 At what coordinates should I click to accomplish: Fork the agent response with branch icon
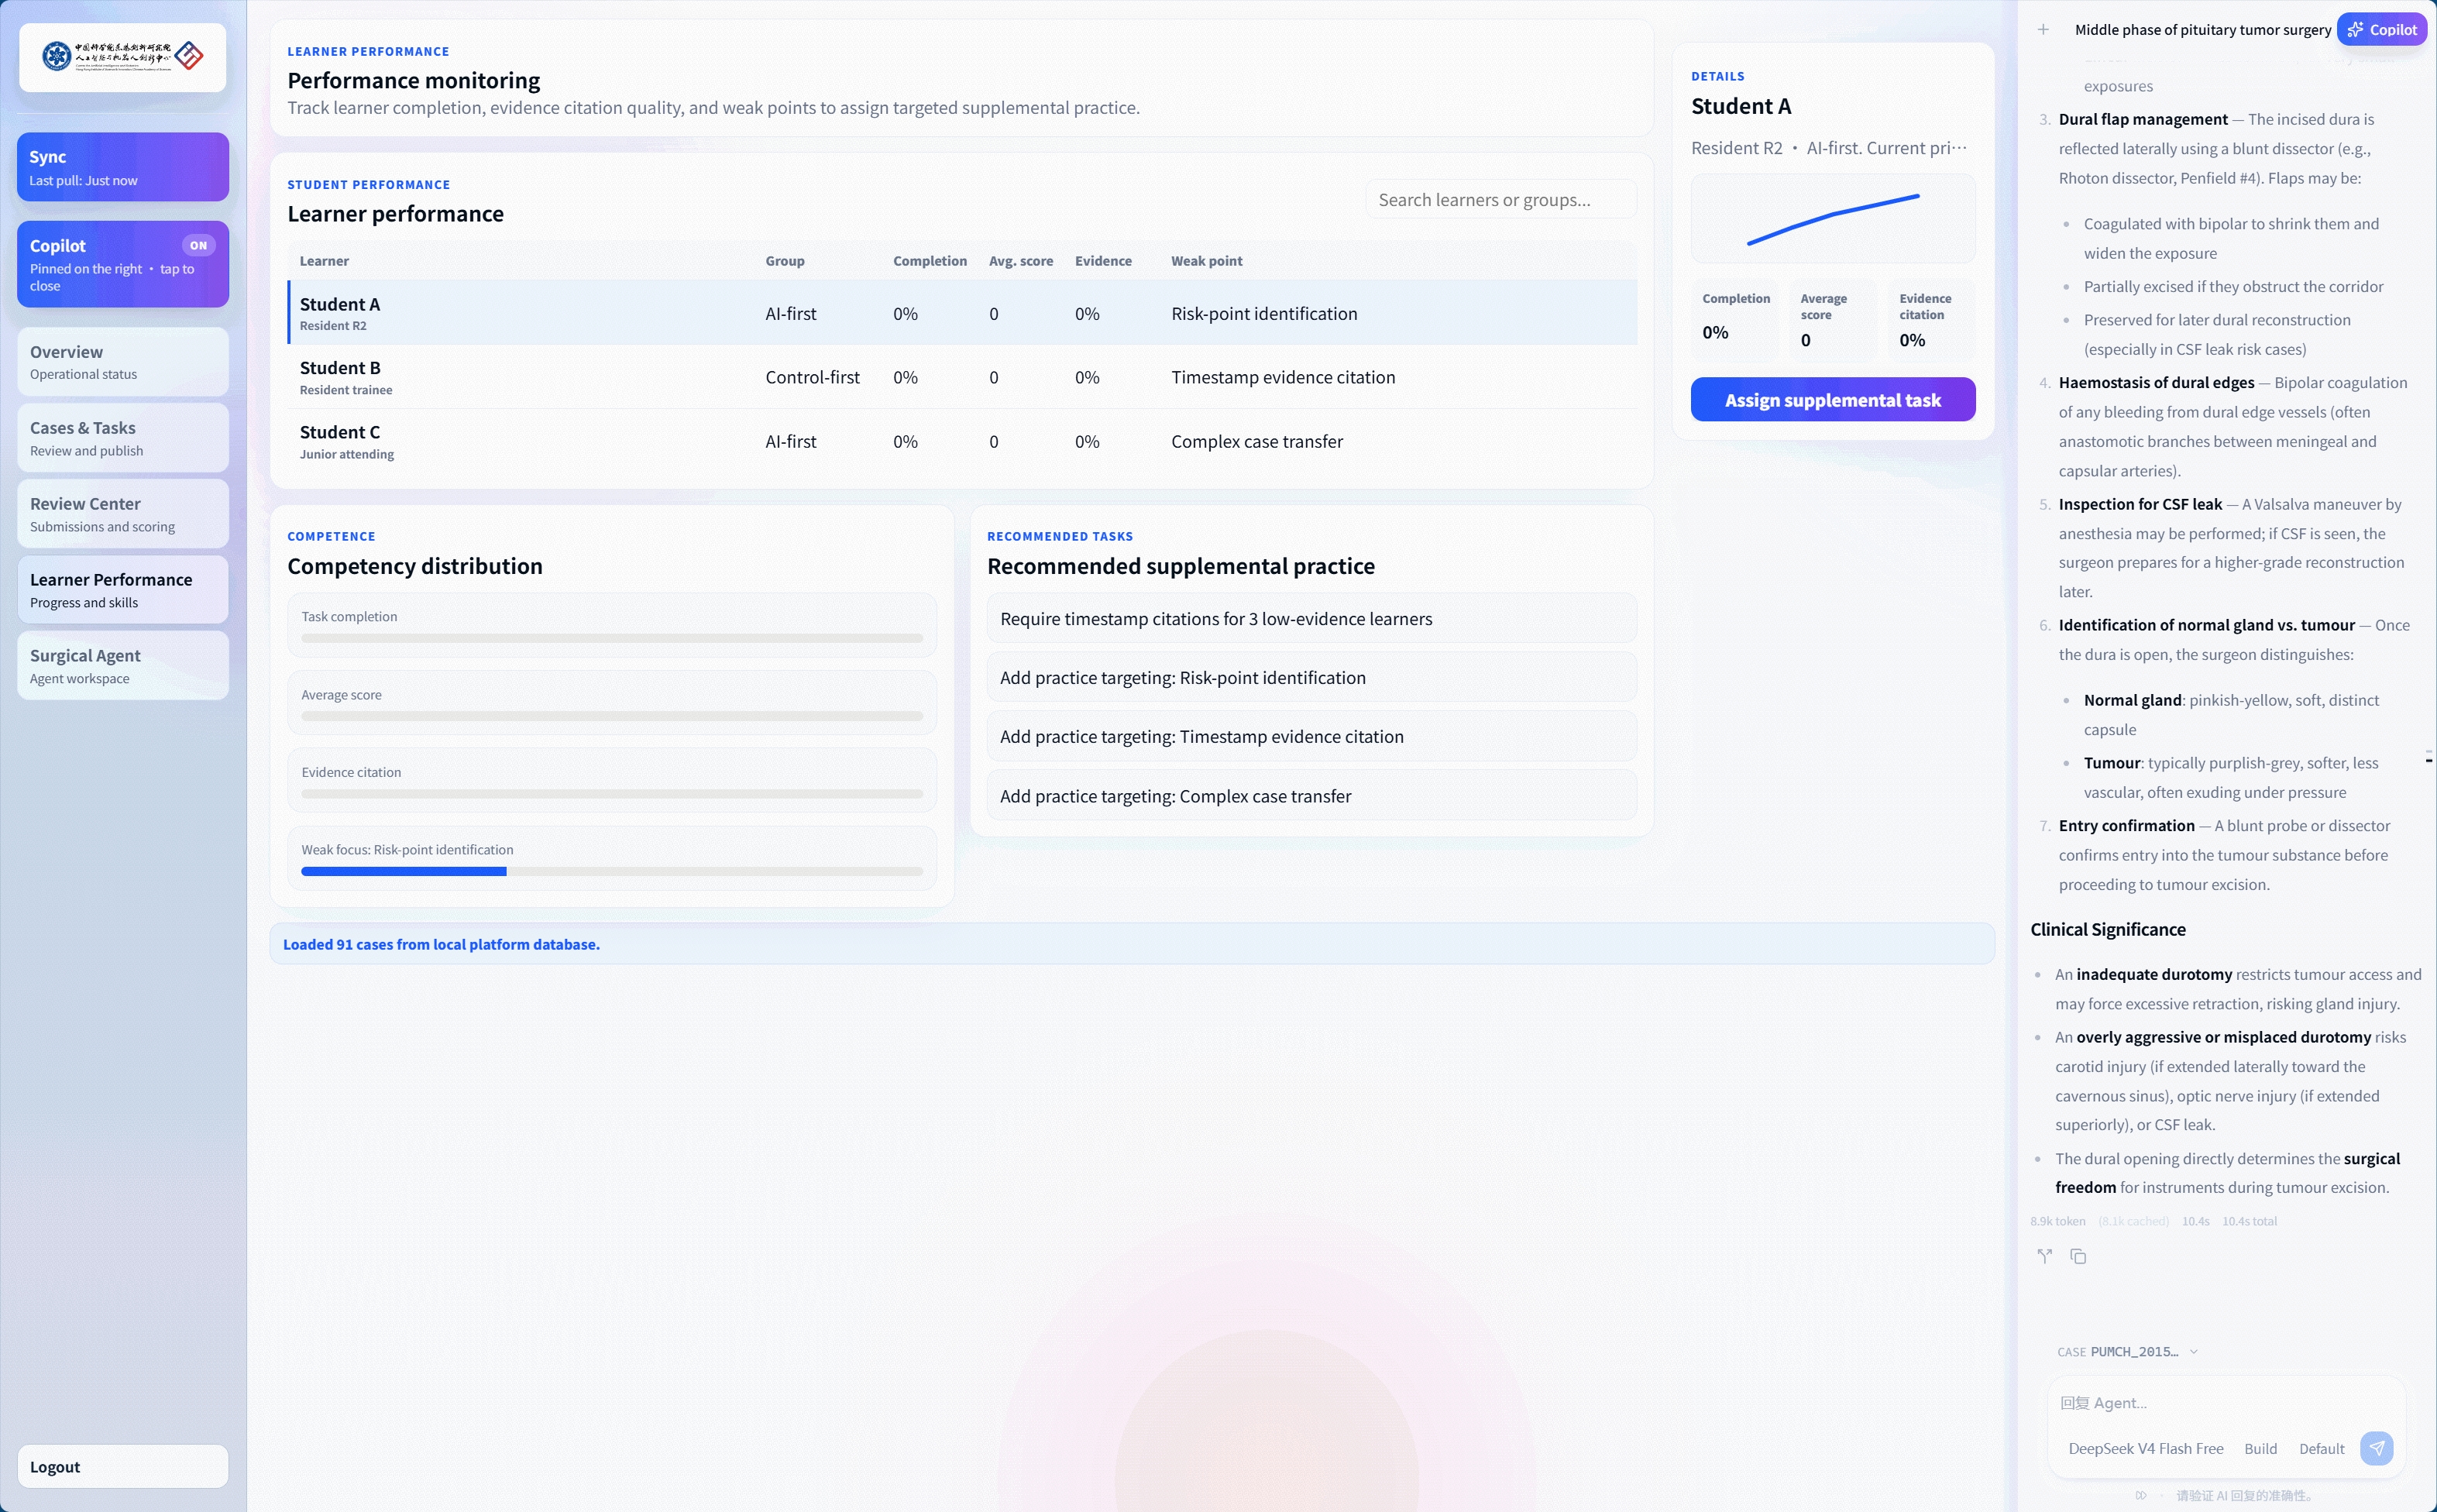(x=2044, y=1256)
